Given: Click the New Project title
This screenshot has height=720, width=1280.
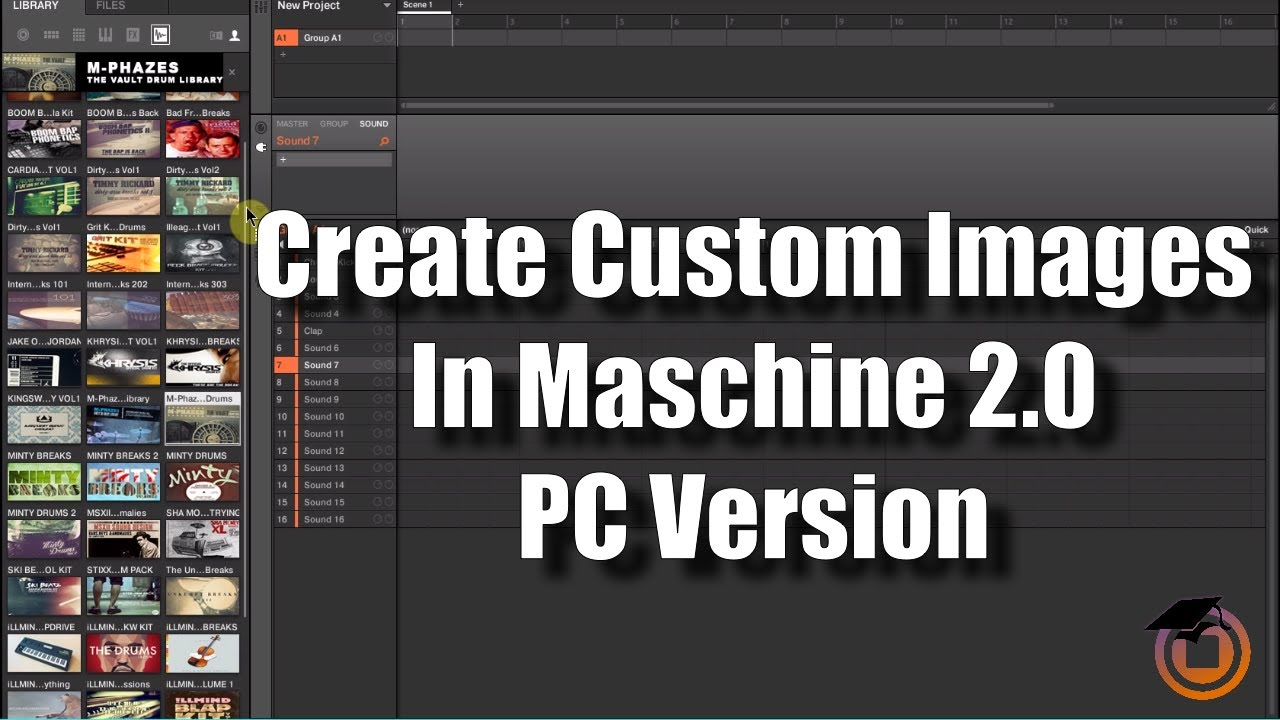Looking at the screenshot, I should pos(309,6).
